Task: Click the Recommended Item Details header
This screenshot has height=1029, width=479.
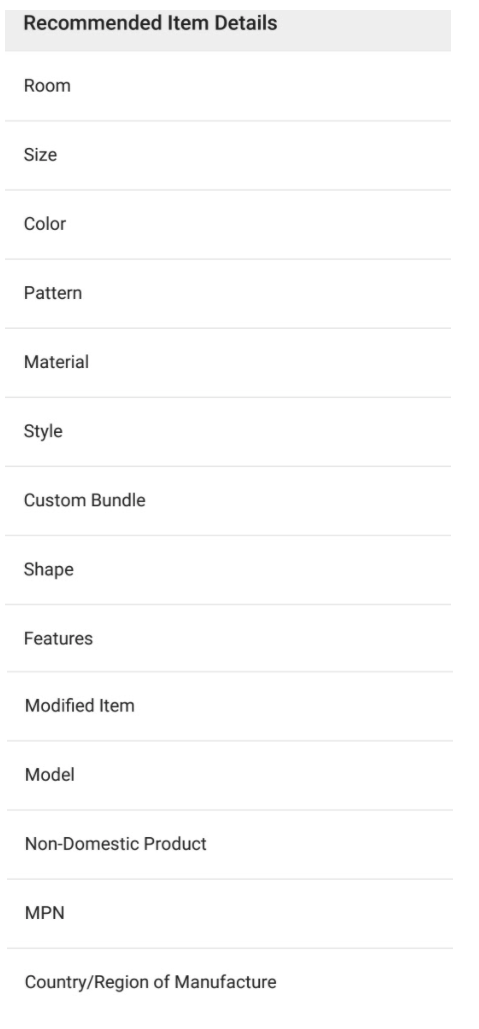Action: point(228,29)
